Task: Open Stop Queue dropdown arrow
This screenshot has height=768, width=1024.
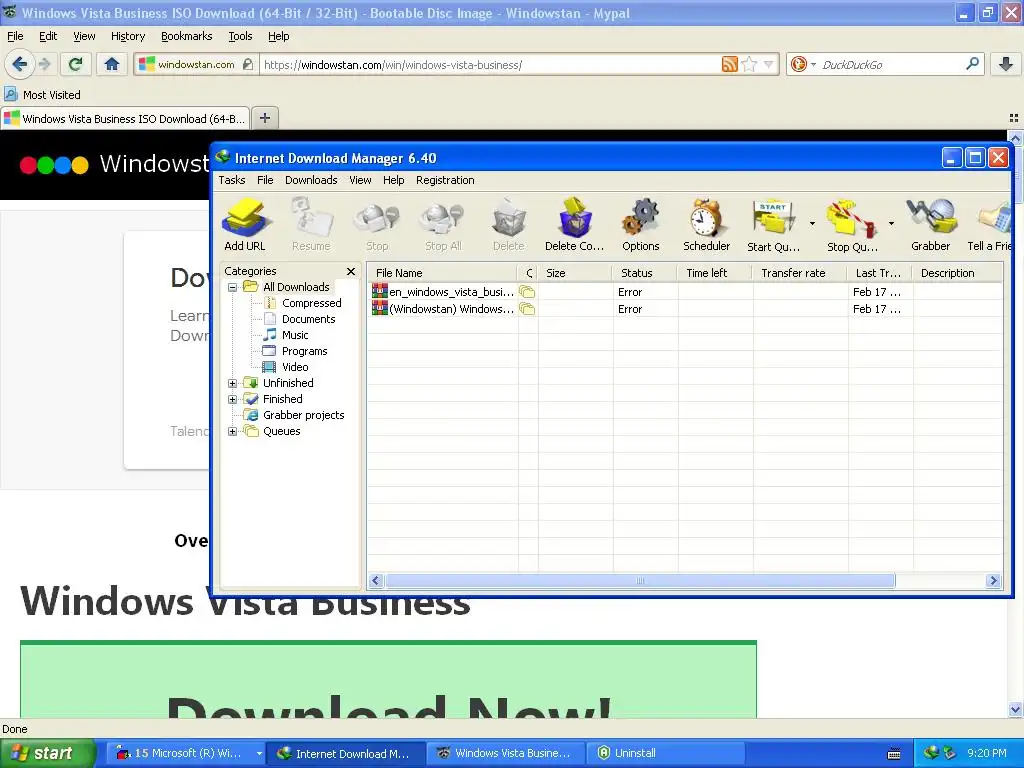Action: click(891, 224)
